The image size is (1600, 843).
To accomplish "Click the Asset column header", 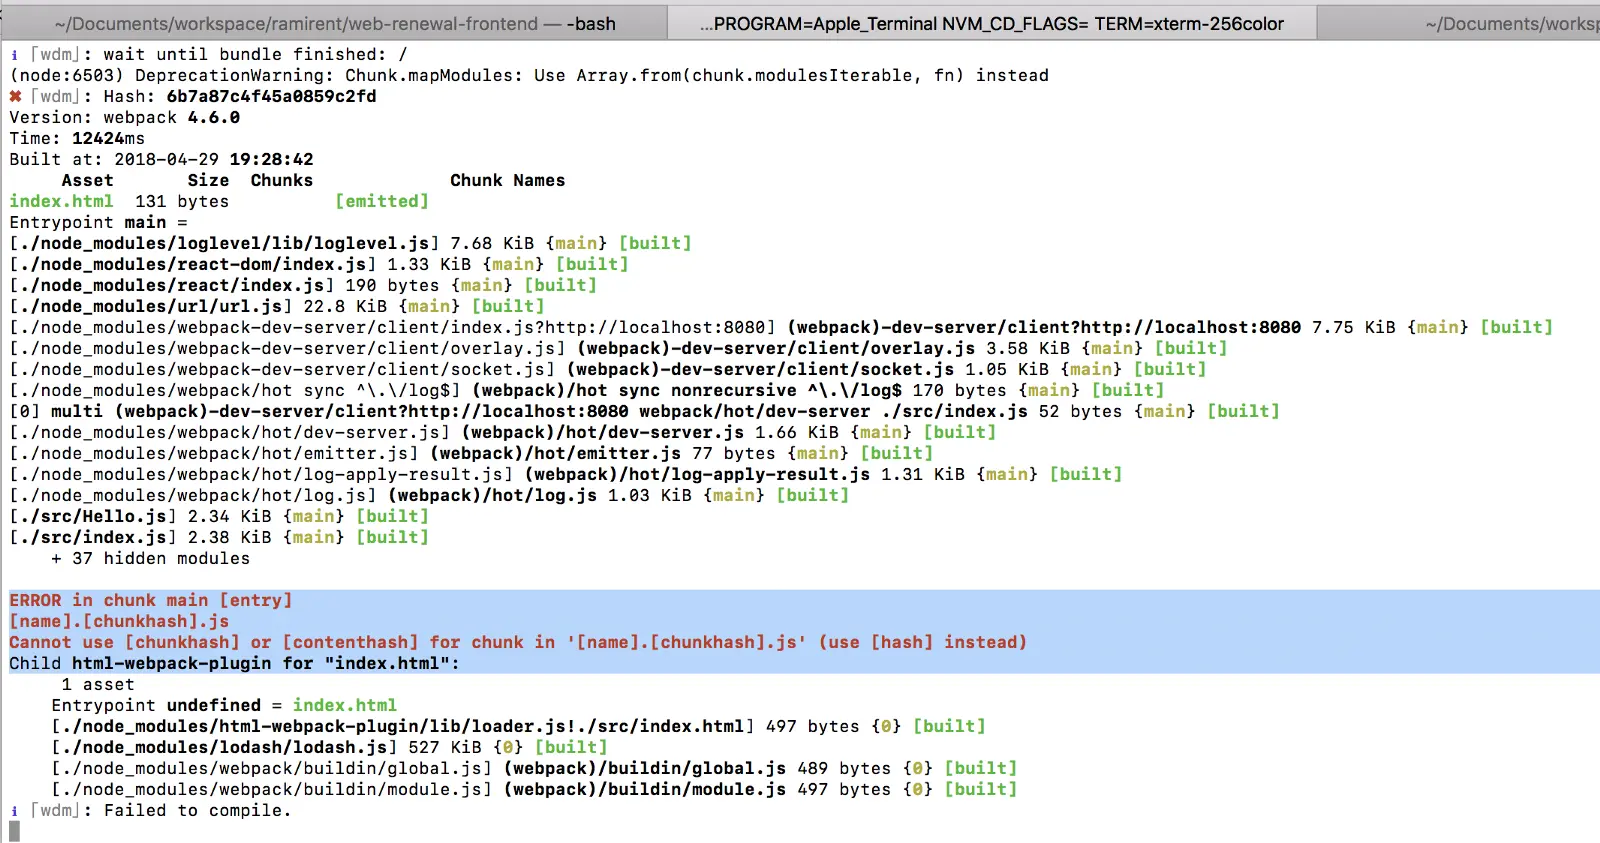I will pyautogui.click(x=88, y=180).
